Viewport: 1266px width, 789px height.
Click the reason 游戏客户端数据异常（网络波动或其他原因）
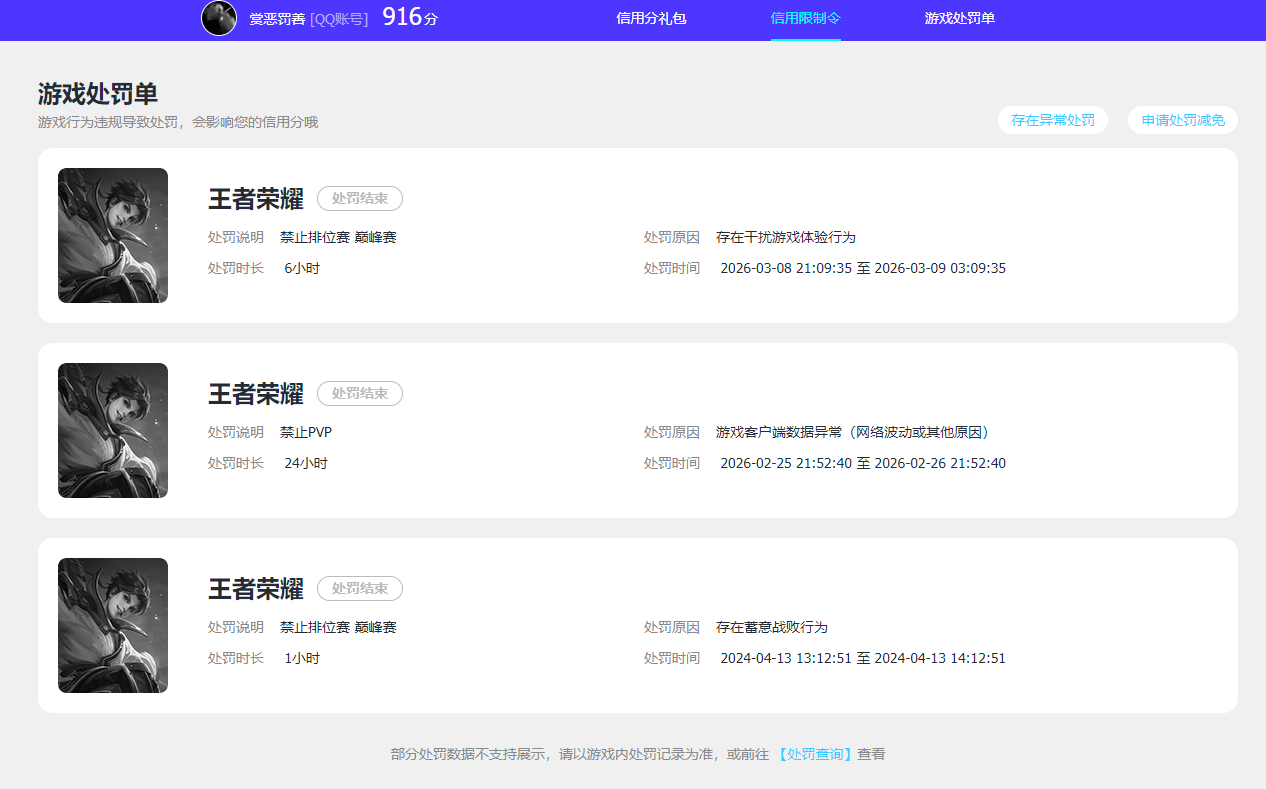[x=856, y=432]
